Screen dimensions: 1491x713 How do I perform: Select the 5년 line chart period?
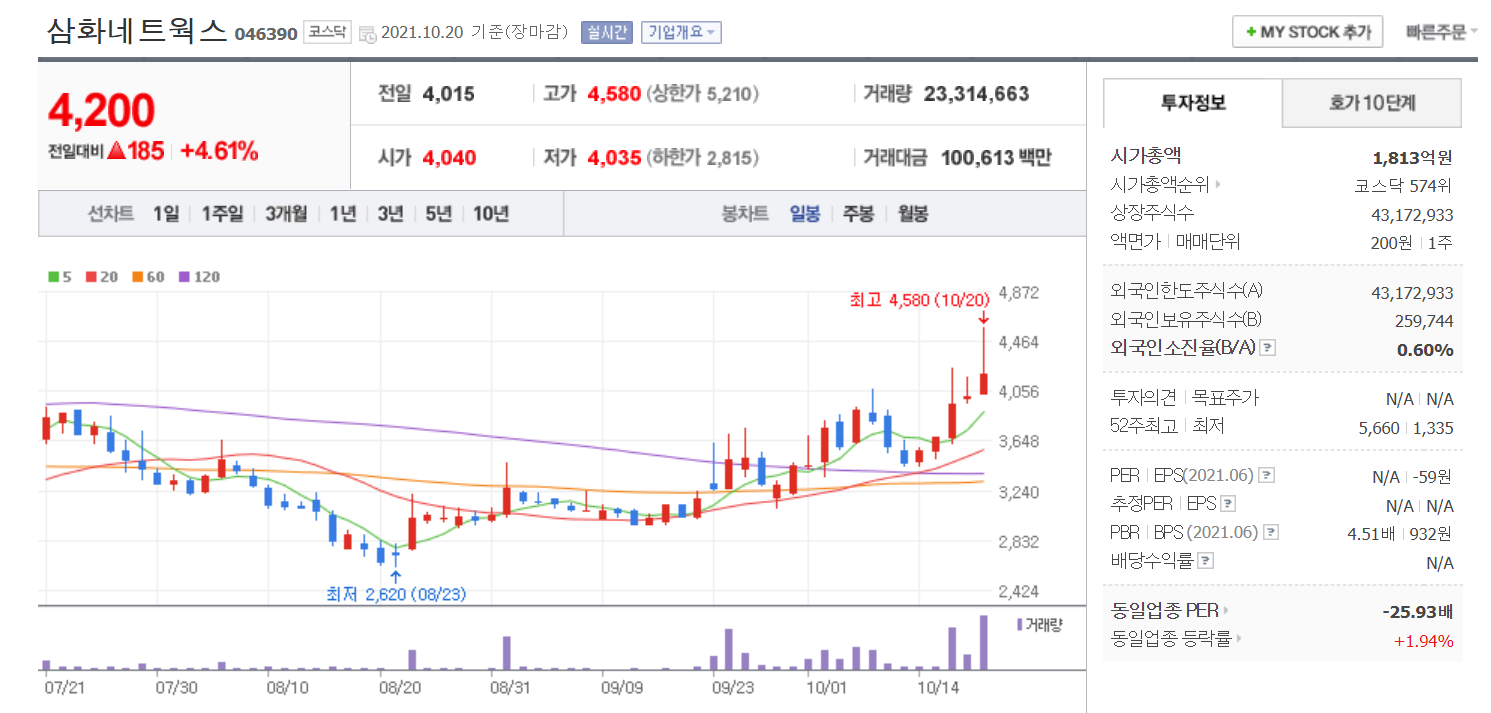click(x=438, y=213)
